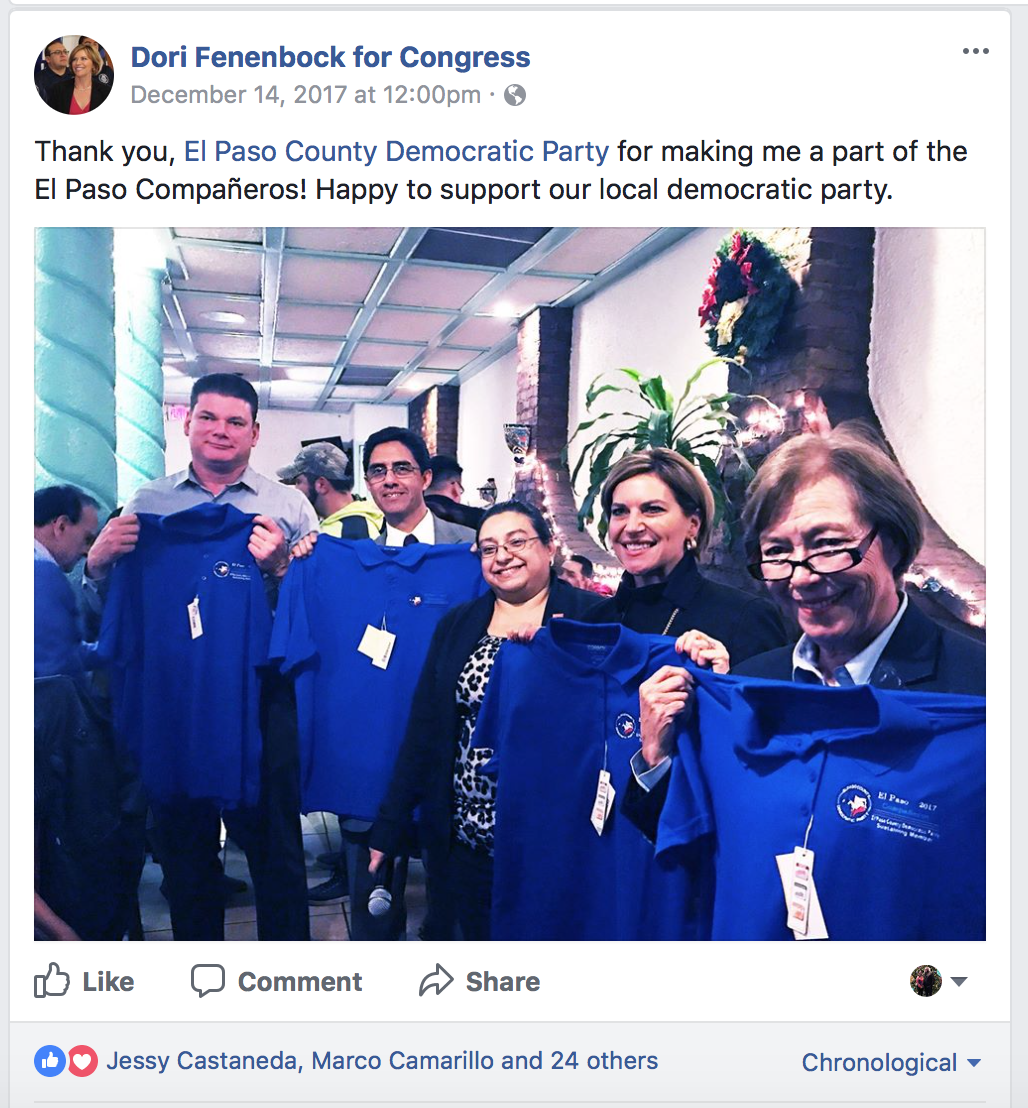Screen dimensions: 1028x1108
Task: Expand the post-as profile selector arrow
Action: (x=959, y=981)
